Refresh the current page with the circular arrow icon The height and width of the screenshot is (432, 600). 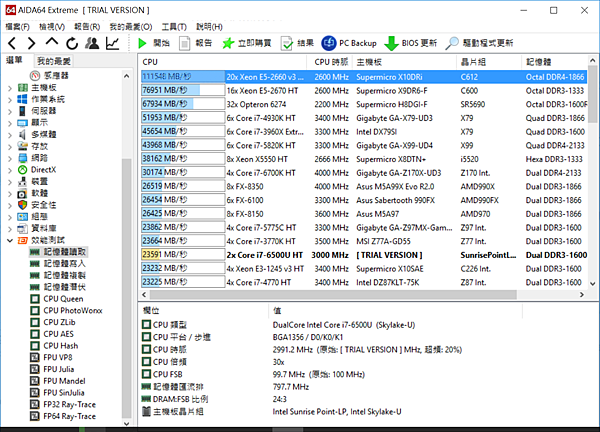coord(72,43)
